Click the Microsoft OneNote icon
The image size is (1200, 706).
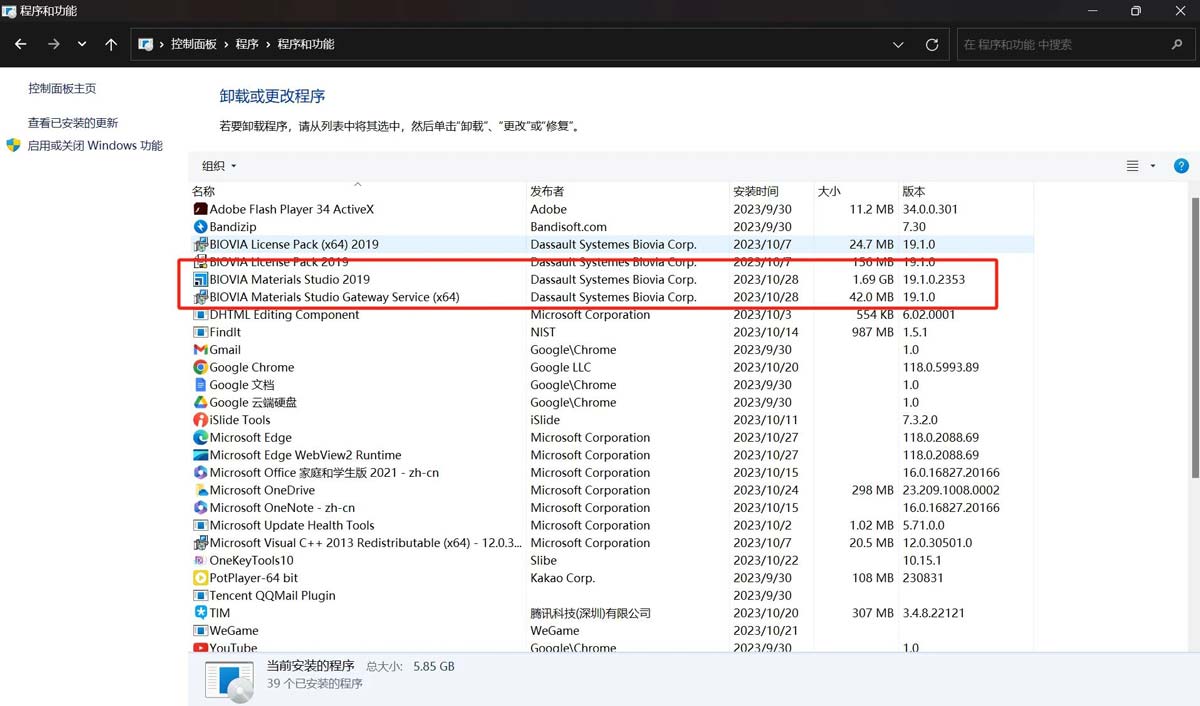tap(200, 507)
